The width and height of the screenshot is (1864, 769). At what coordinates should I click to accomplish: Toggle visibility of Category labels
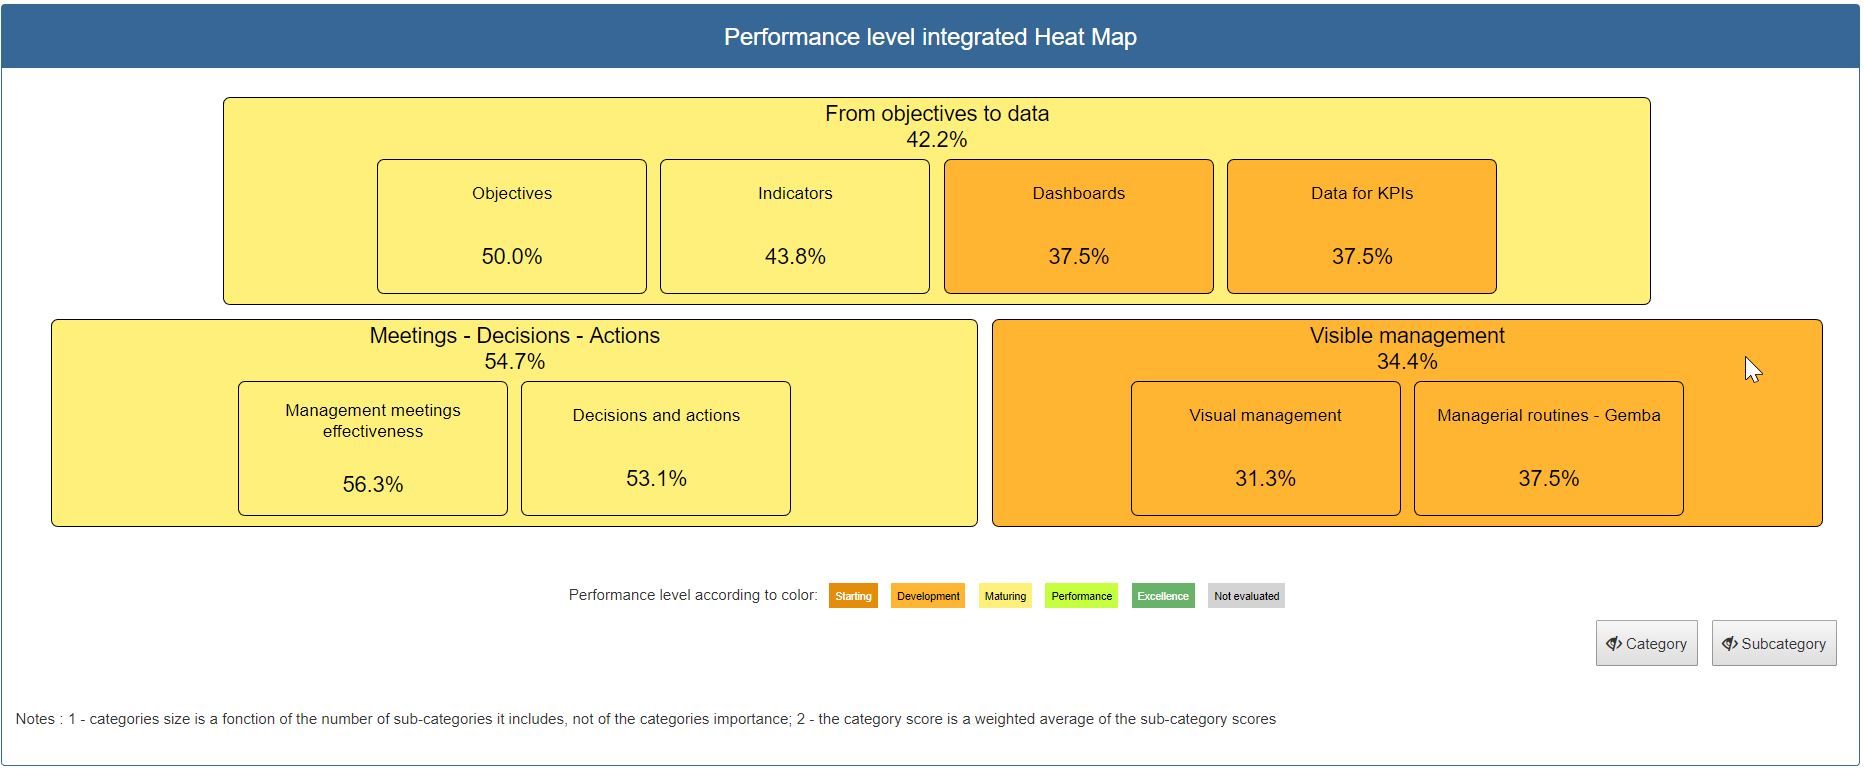coord(1645,643)
